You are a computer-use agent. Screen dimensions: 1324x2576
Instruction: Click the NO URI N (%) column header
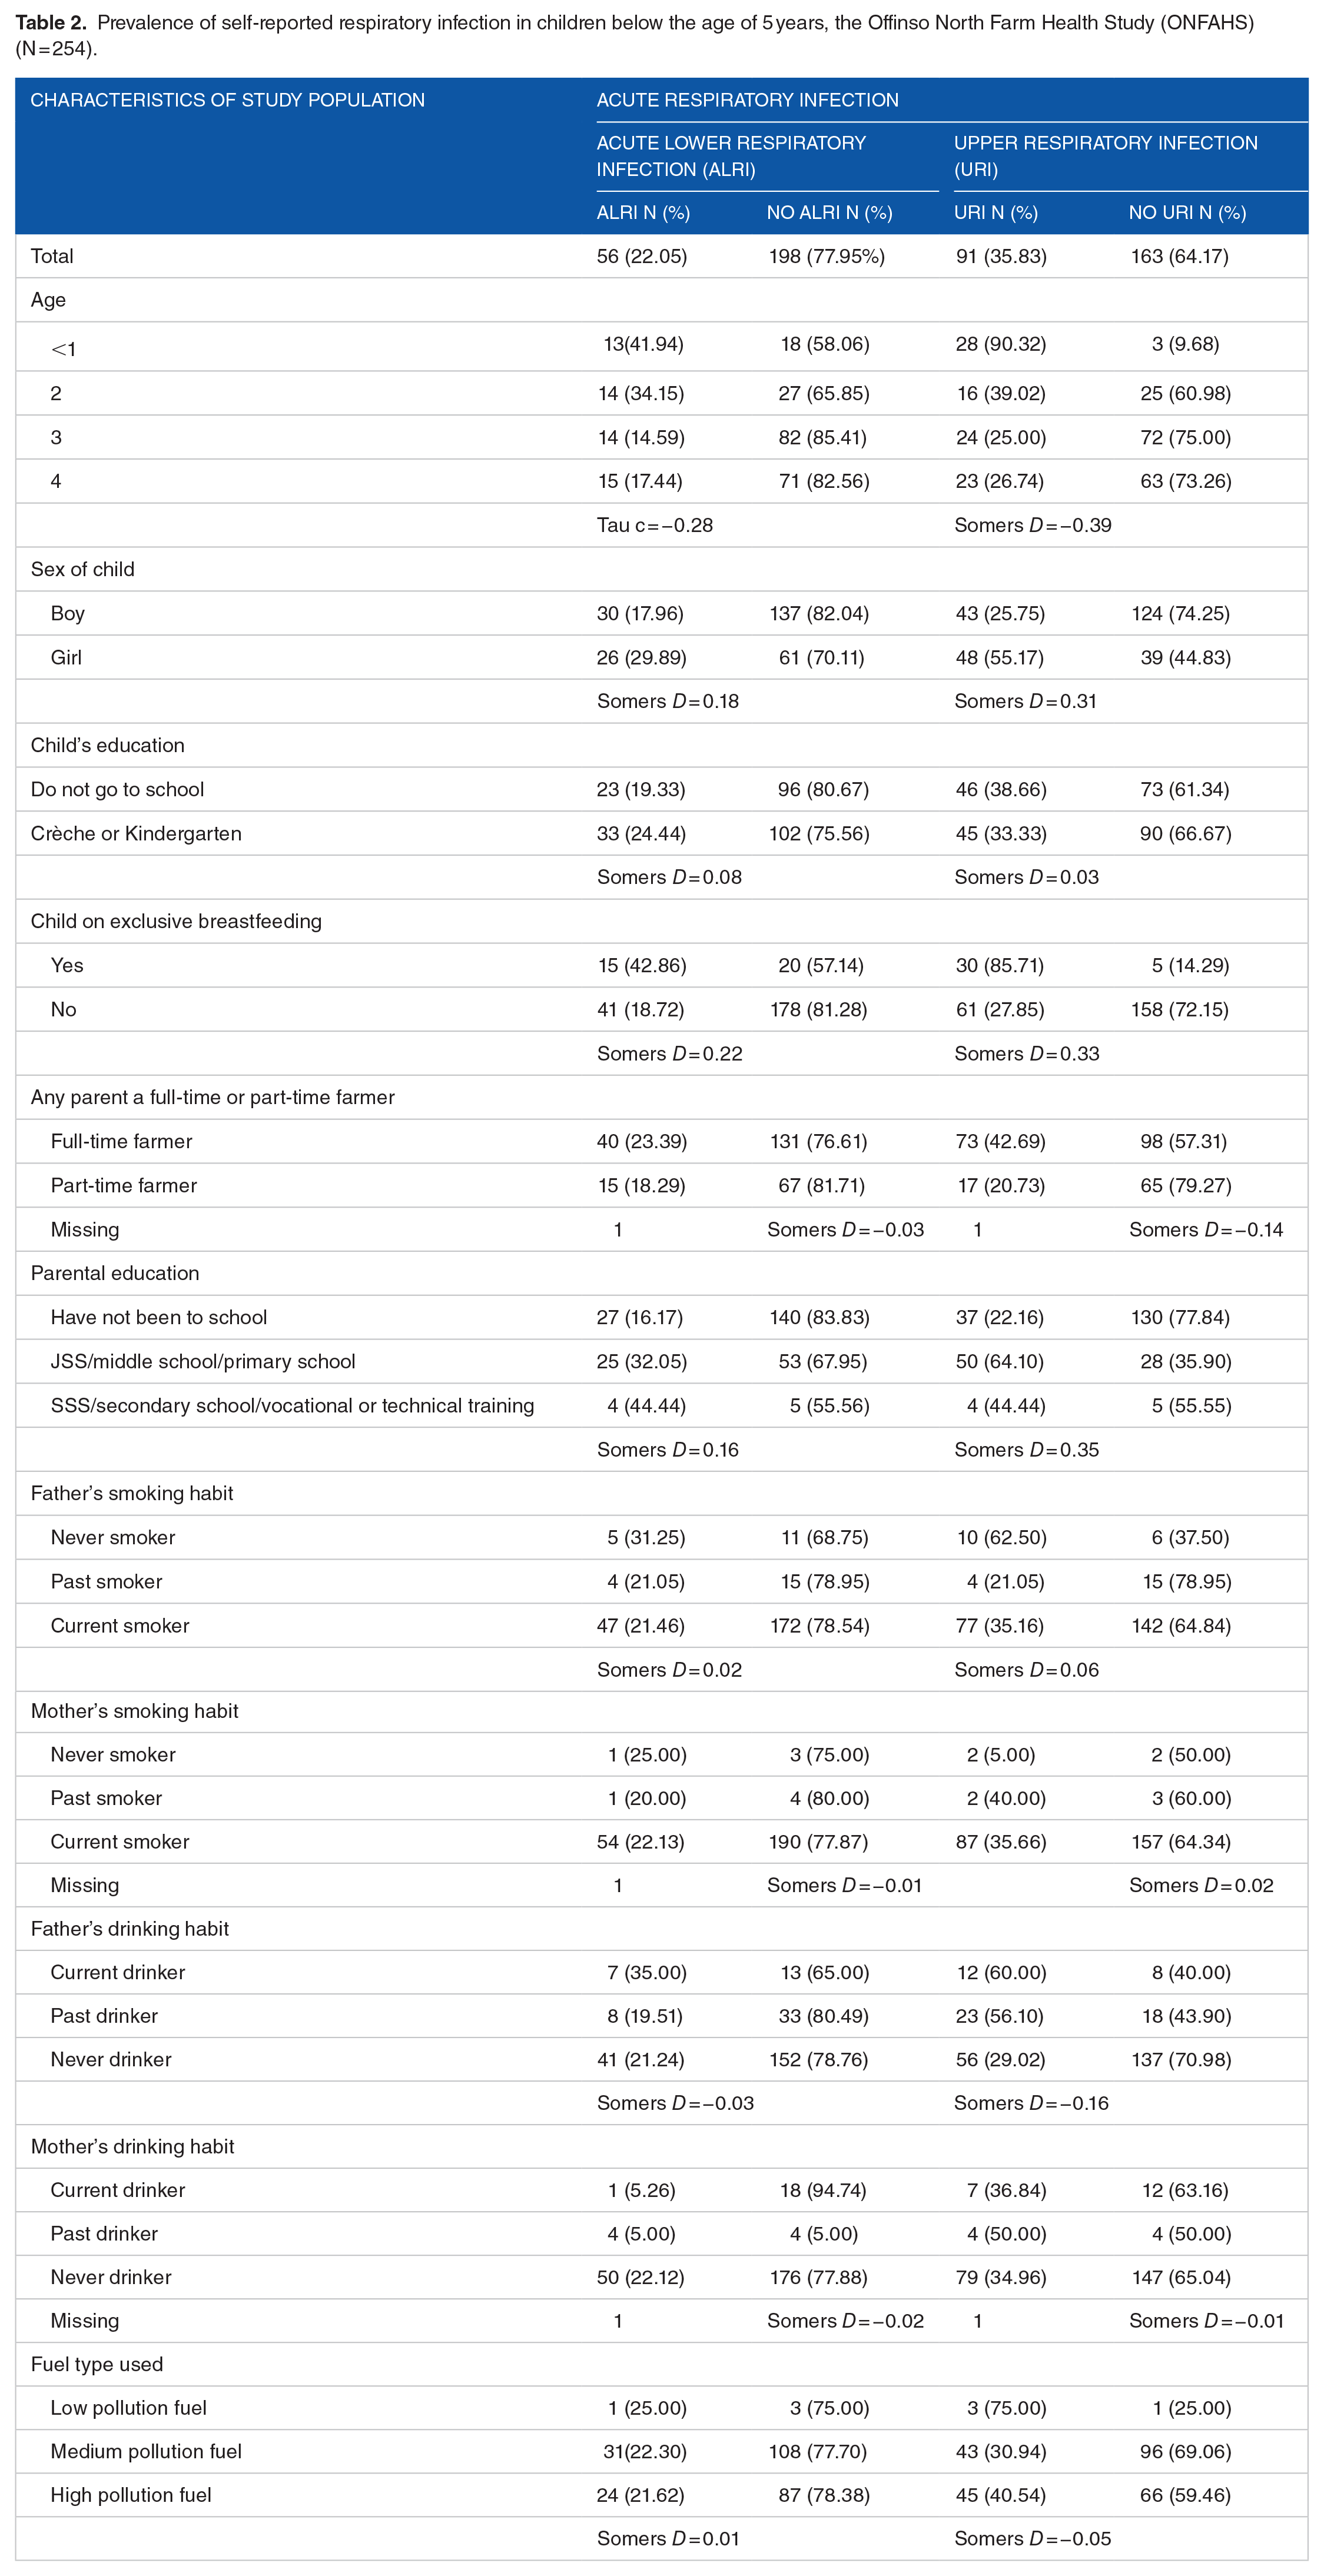pyautogui.click(x=1187, y=213)
